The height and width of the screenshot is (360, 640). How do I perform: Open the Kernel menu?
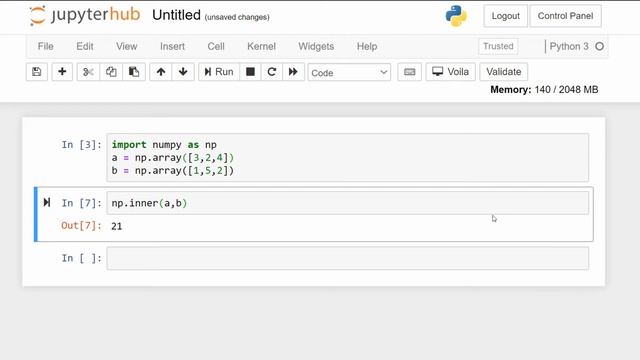[261, 47]
